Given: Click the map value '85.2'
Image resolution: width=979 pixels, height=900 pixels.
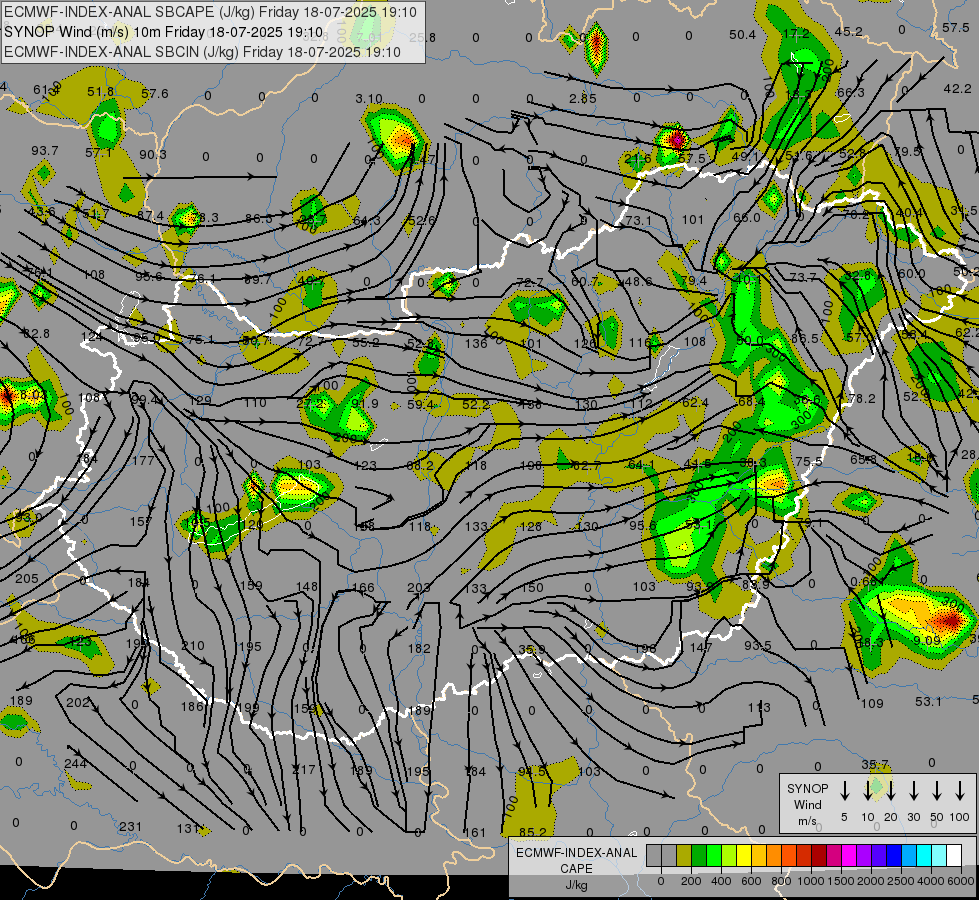Looking at the screenshot, I should click(533, 832).
